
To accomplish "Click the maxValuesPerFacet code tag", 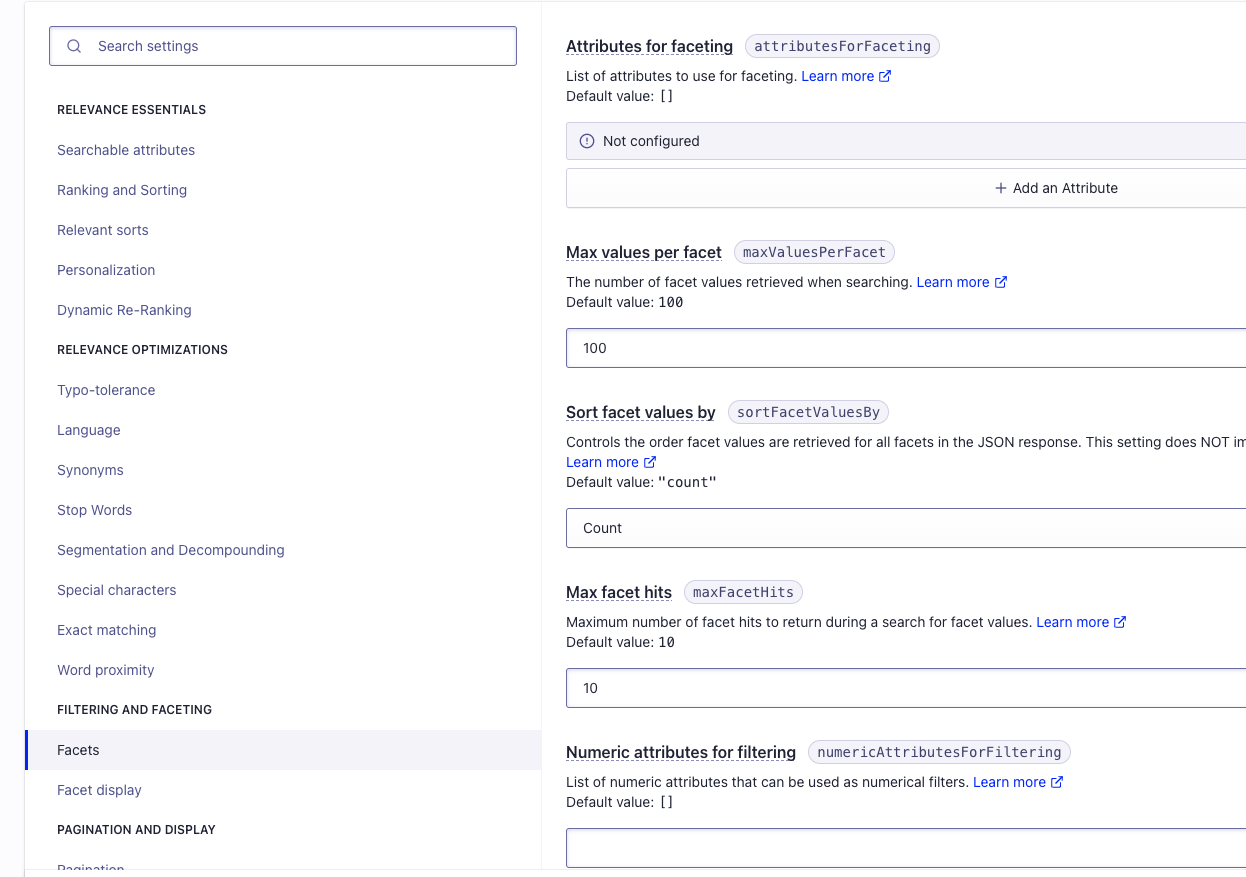I will (814, 252).
